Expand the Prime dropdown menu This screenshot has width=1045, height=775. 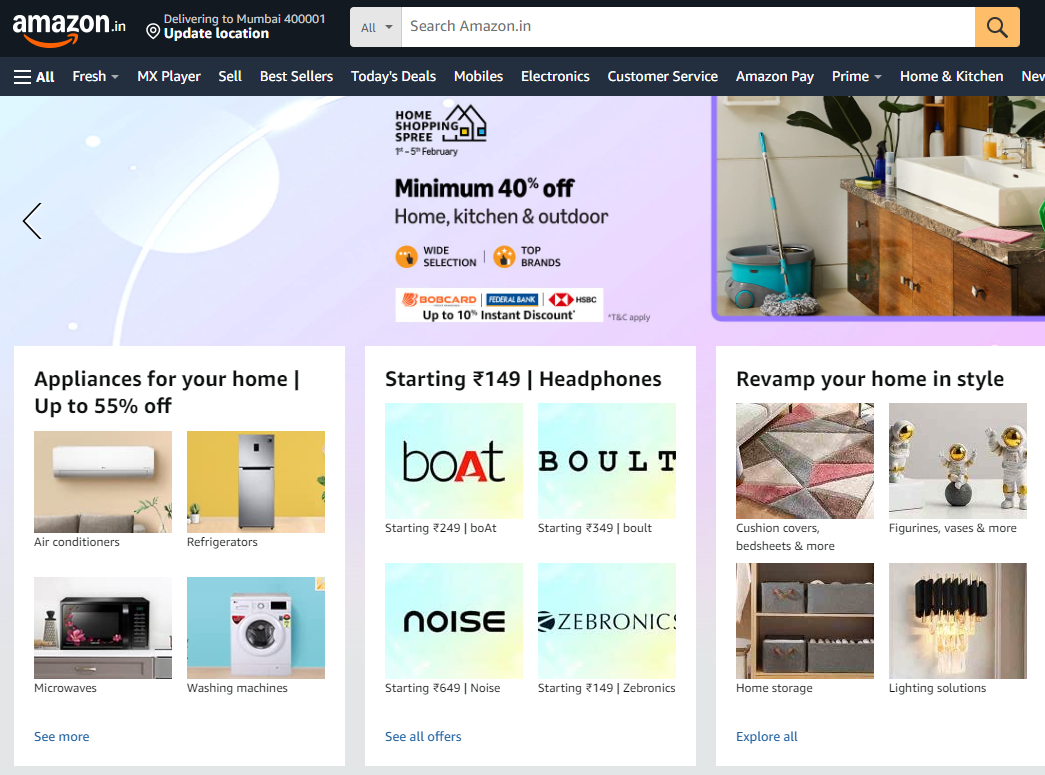click(856, 77)
